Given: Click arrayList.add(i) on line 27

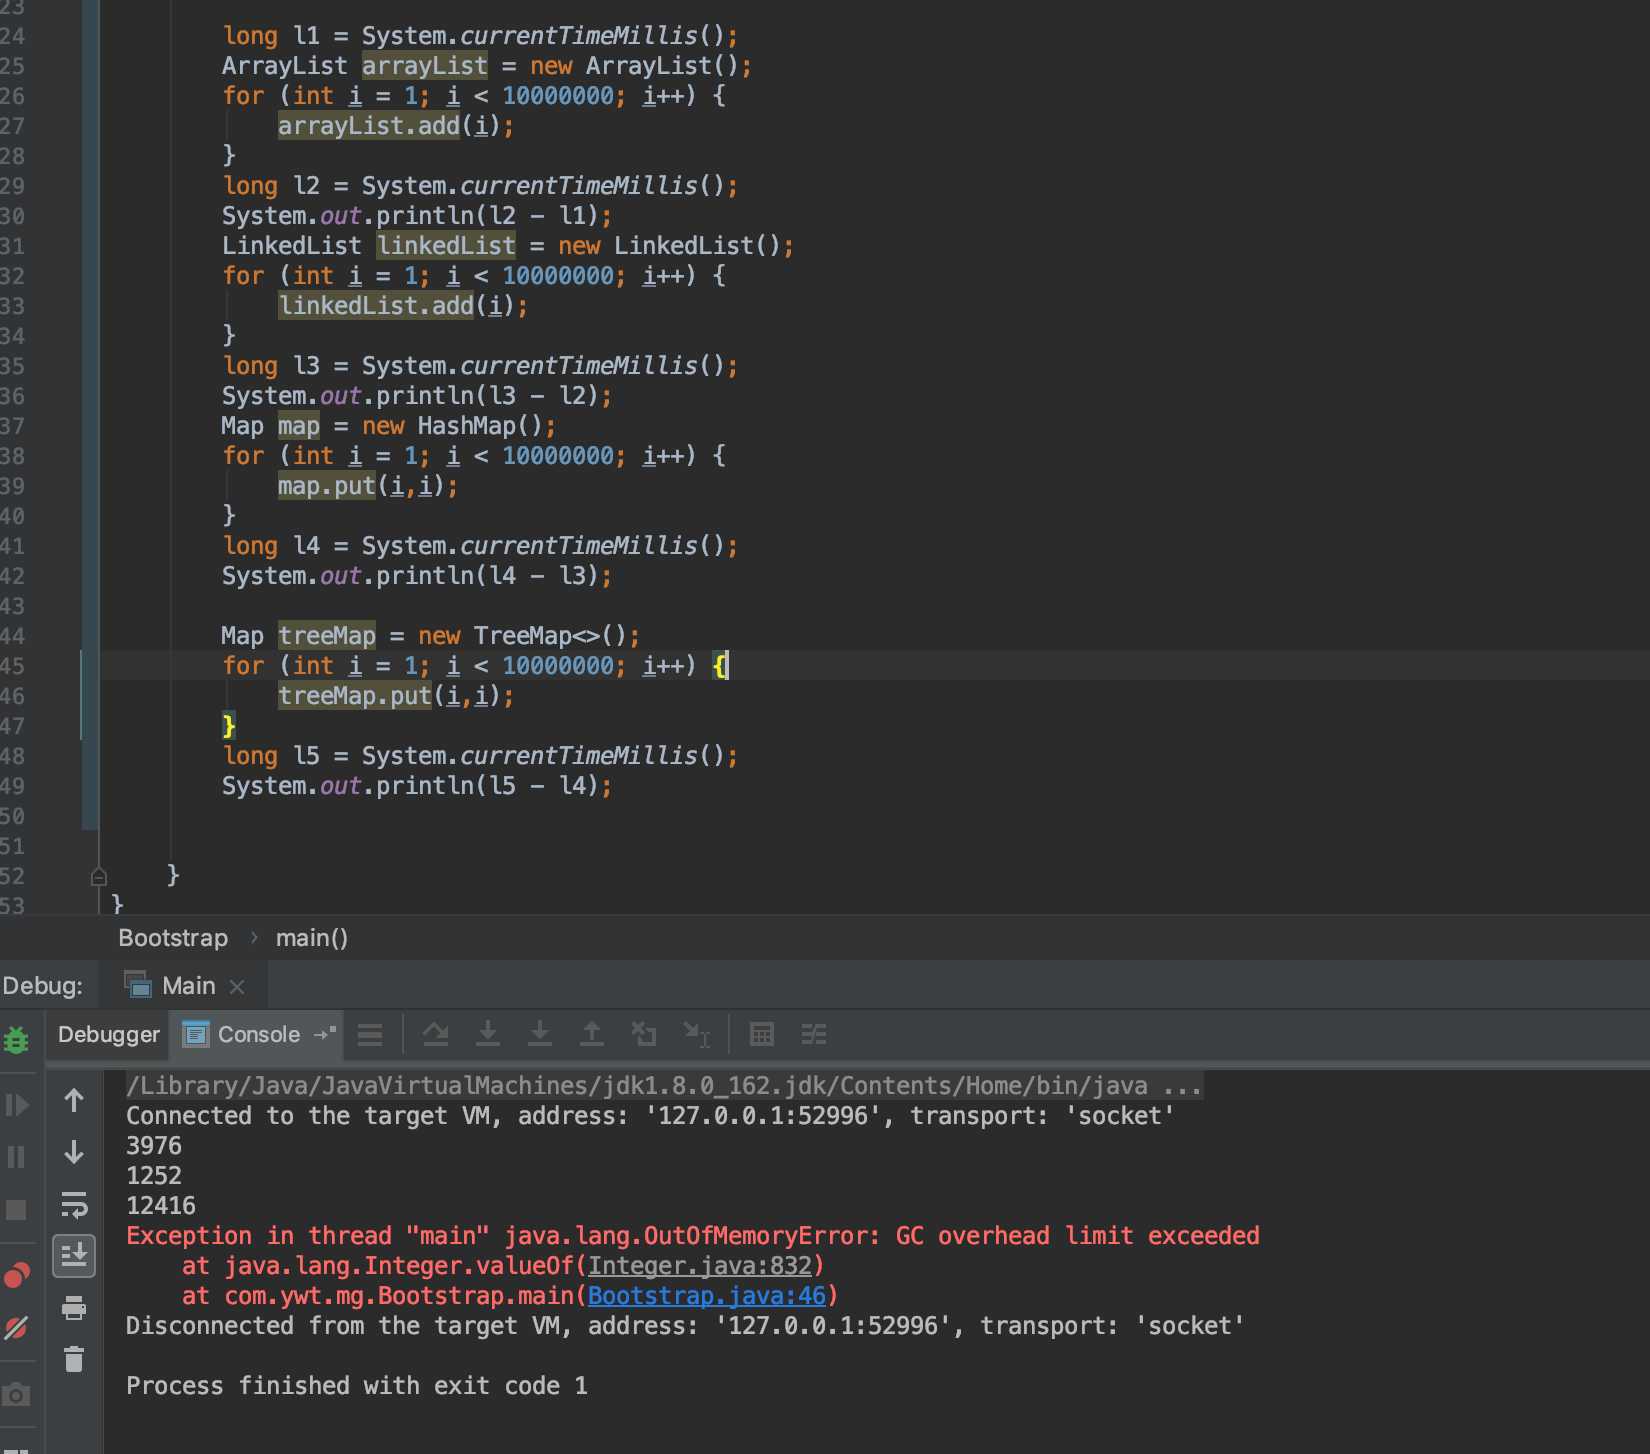Looking at the screenshot, I should click(x=395, y=126).
